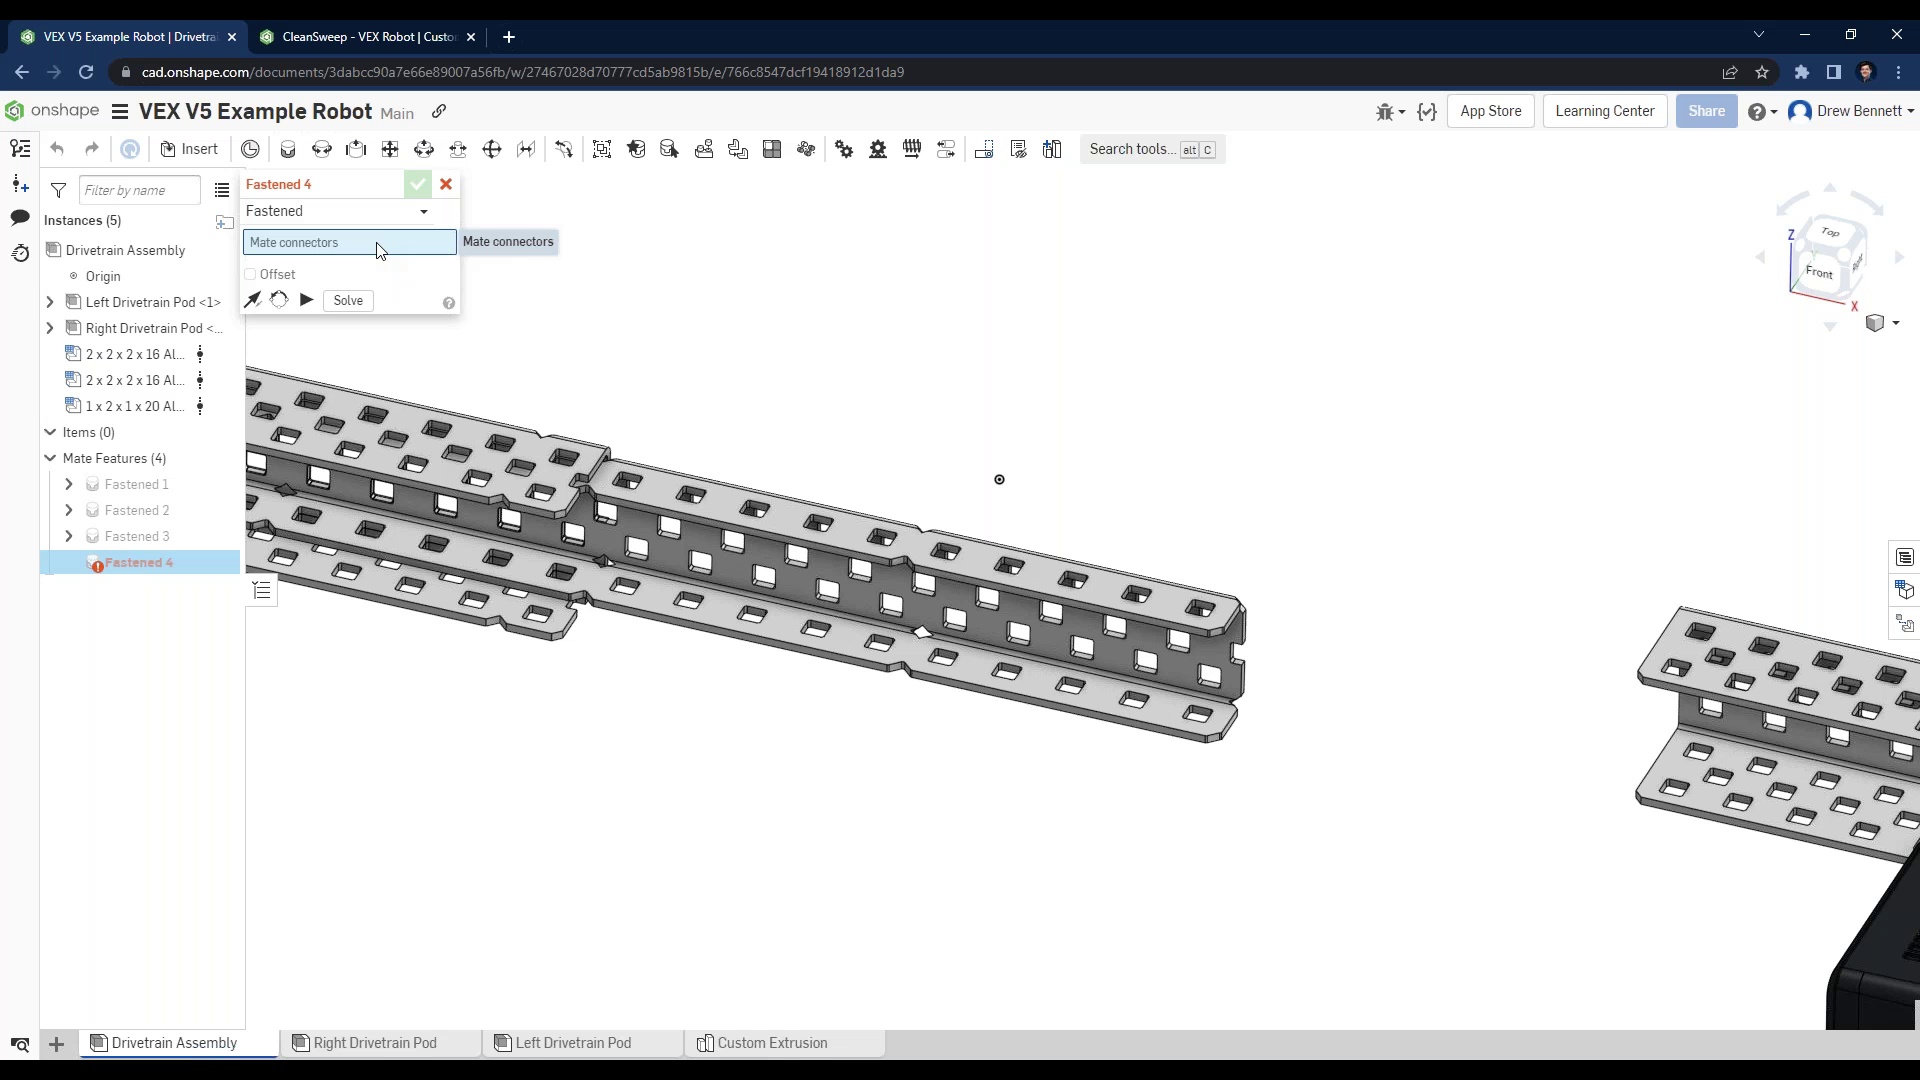1920x1080 pixels.
Task: Select the Ball mate tool
Action: 492,149
